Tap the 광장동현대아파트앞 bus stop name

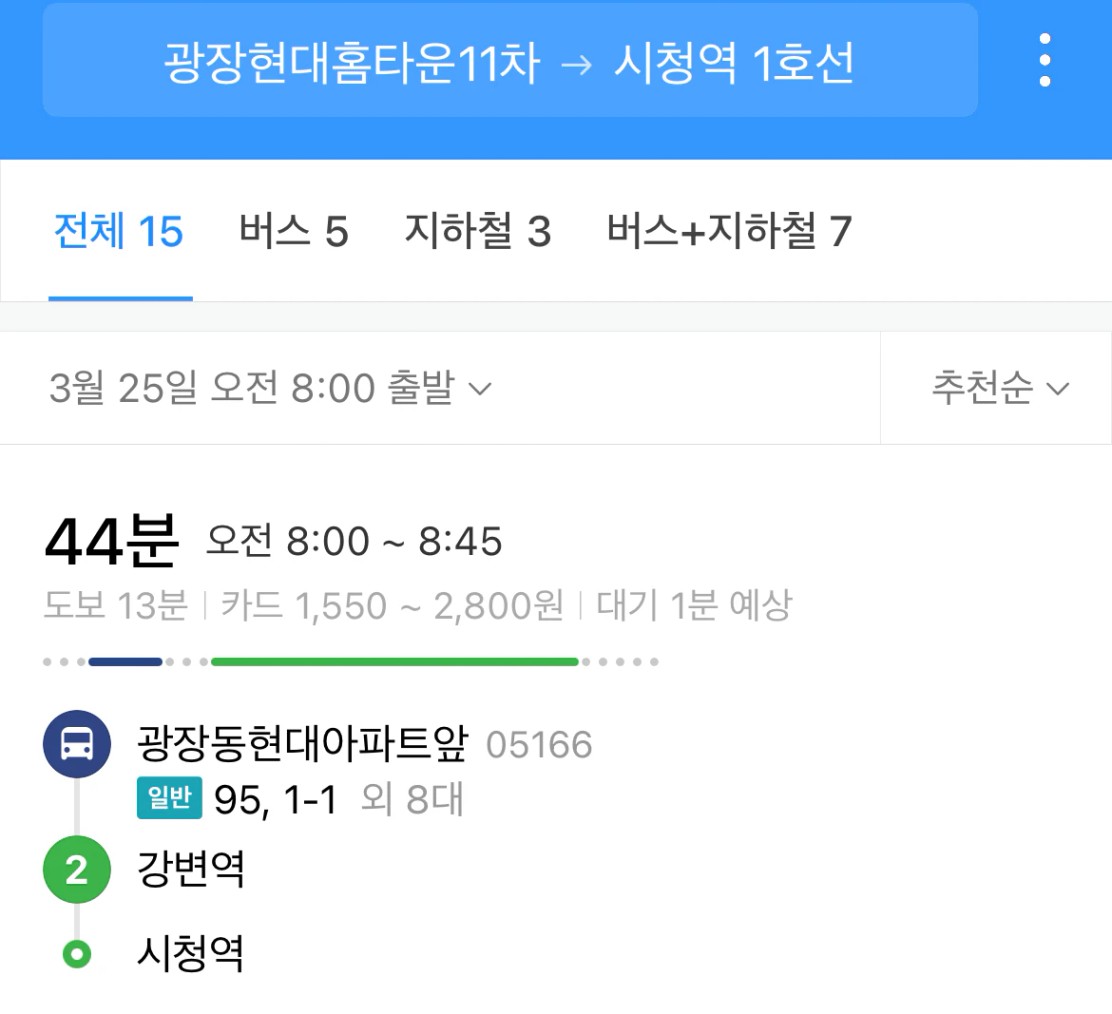(x=302, y=744)
